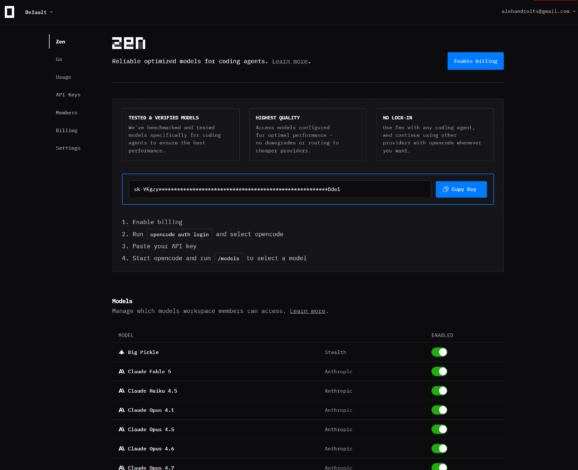
Task: Navigate to Members page
Action: pos(66,112)
